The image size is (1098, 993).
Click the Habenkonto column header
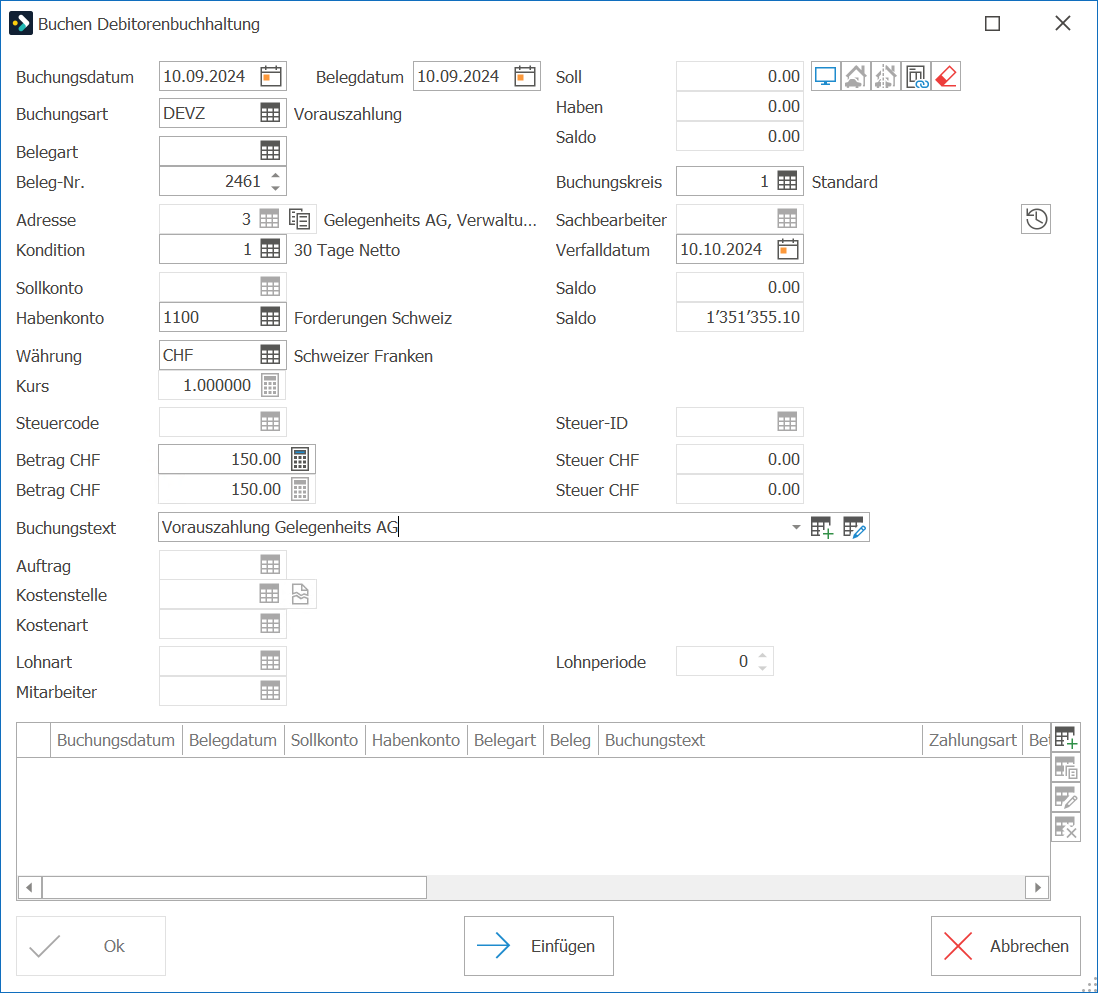[416, 740]
